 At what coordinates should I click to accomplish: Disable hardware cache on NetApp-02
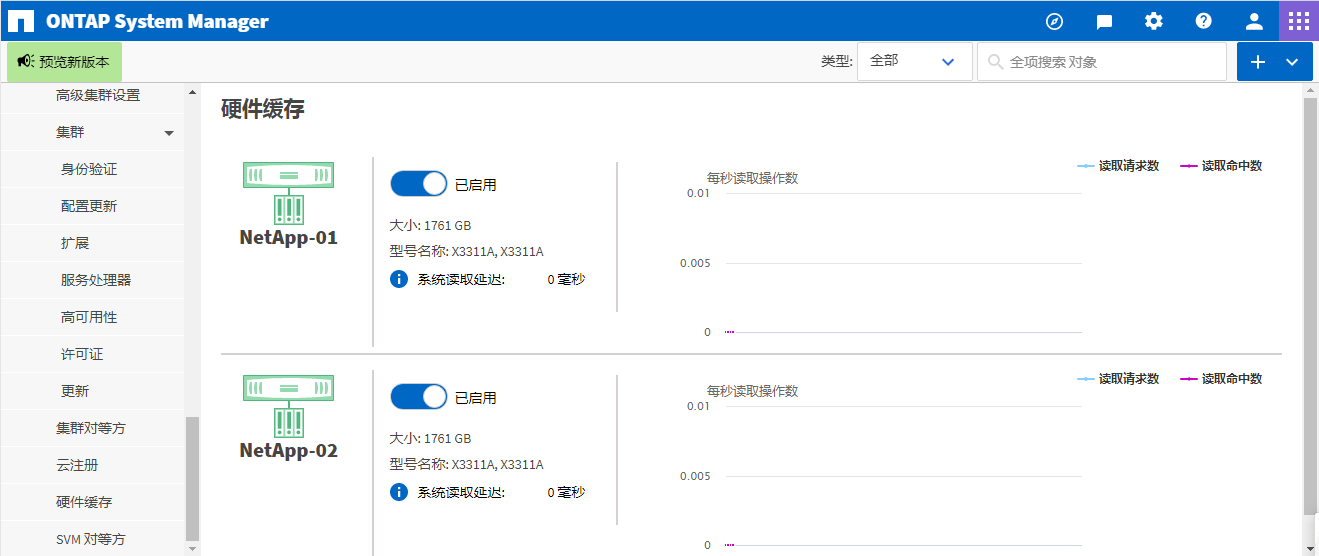[418, 397]
